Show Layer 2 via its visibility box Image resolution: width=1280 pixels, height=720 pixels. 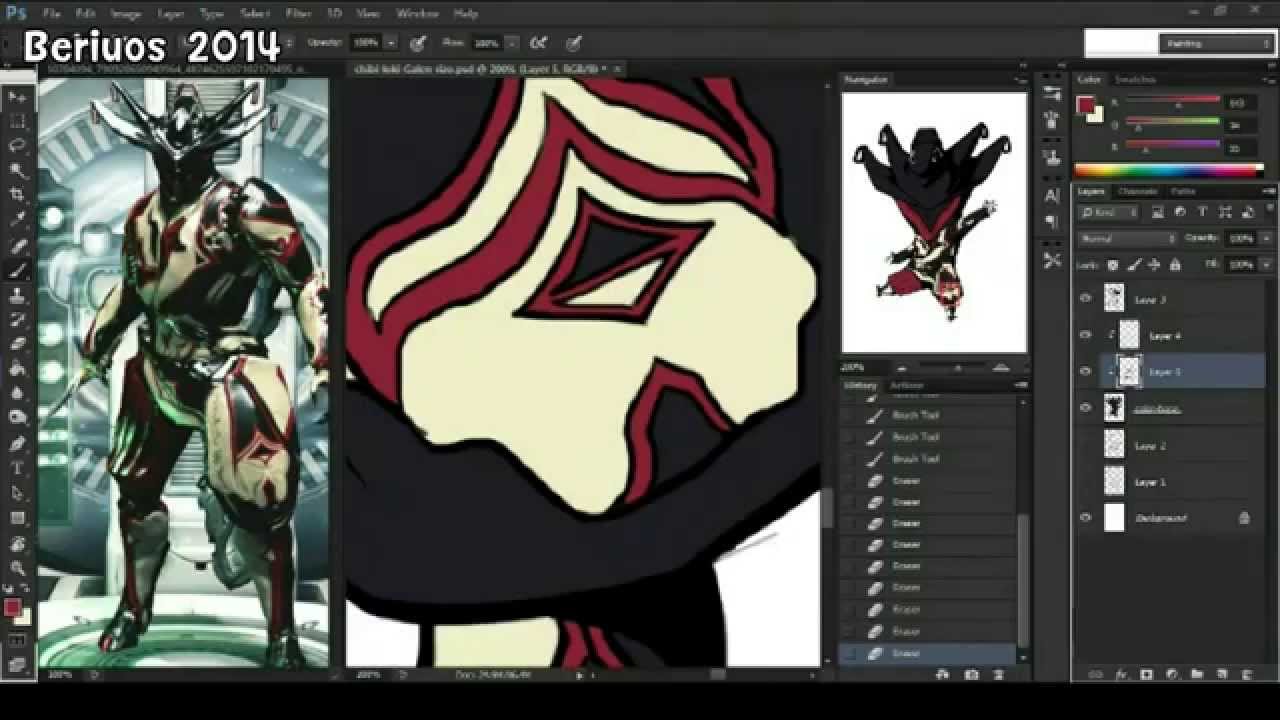pos(1086,445)
